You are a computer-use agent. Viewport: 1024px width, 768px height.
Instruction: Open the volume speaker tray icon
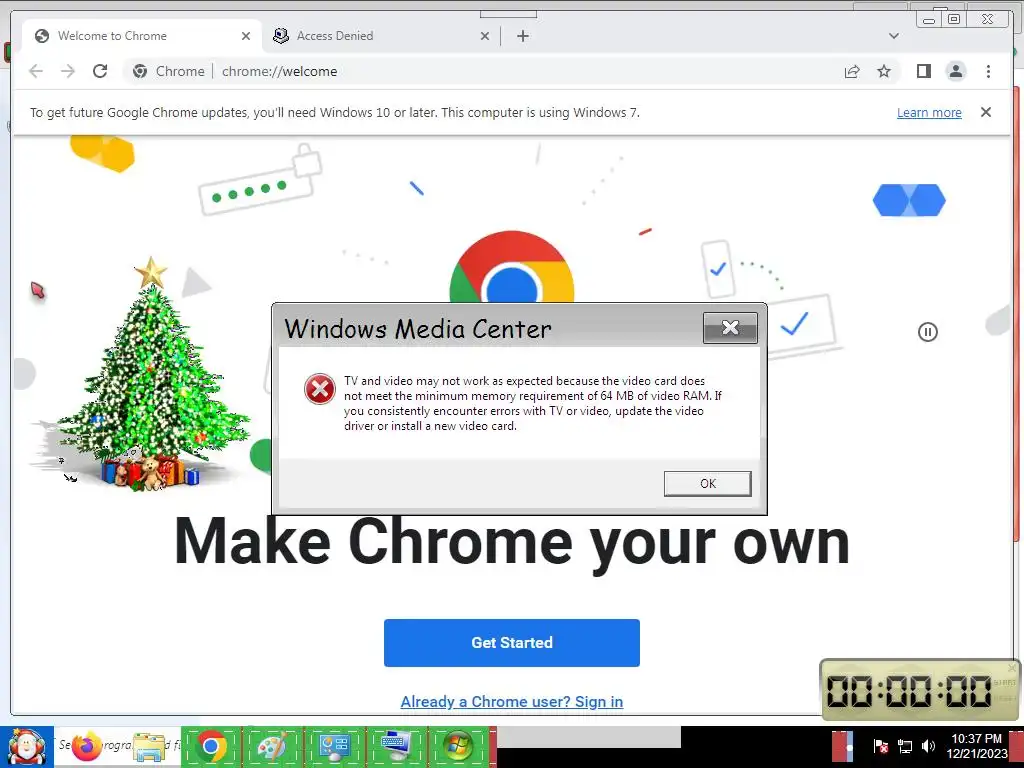[x=928, y=746]
